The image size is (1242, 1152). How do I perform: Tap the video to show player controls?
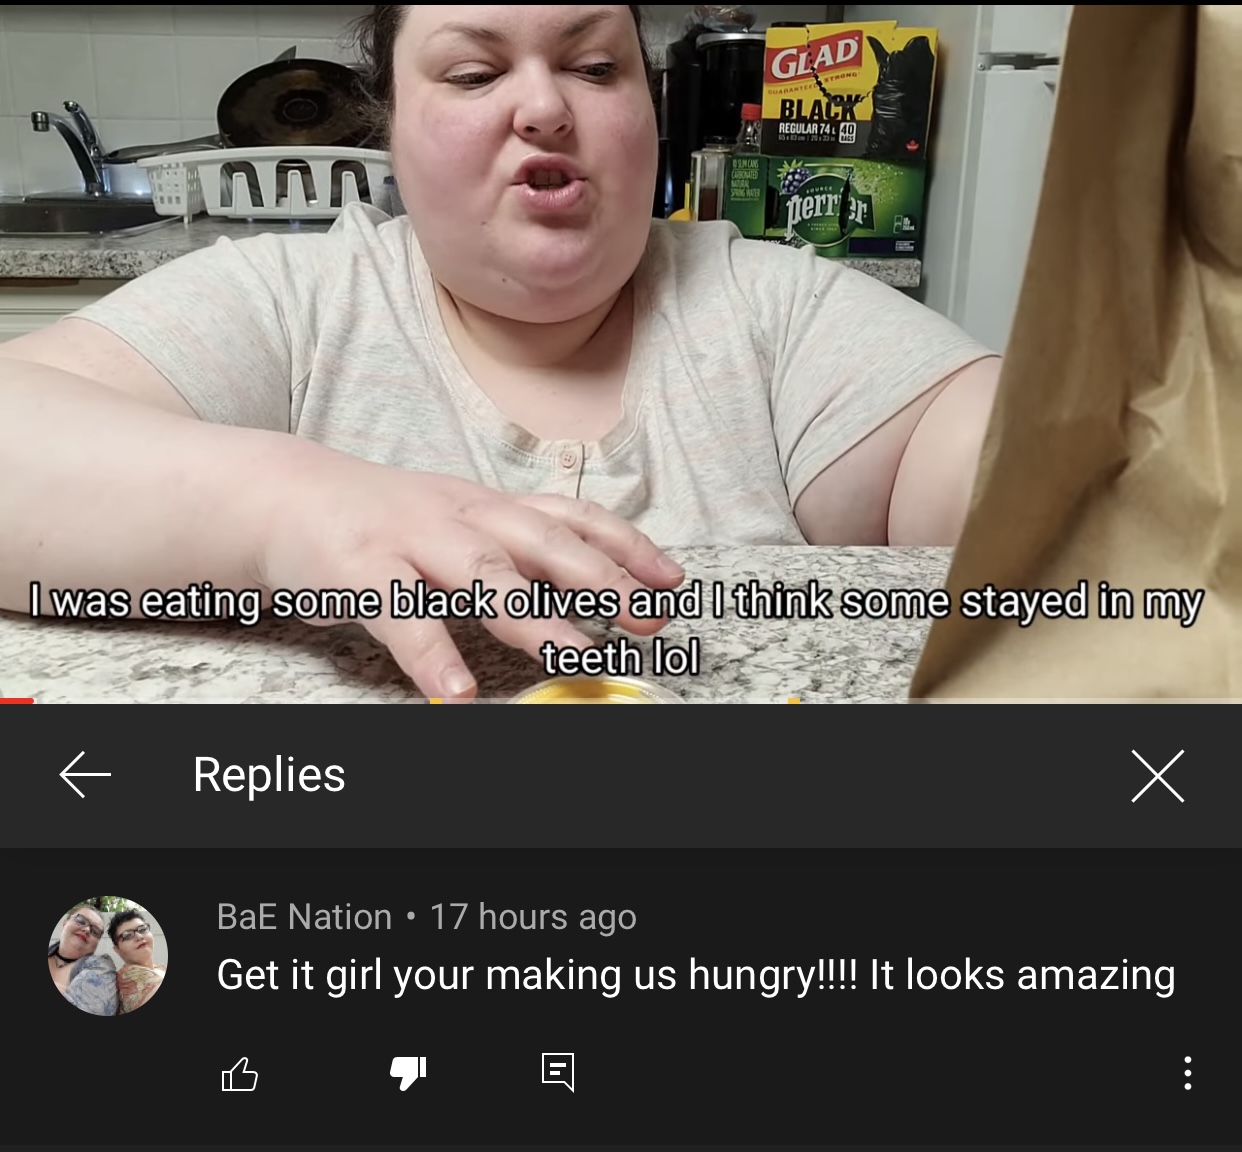(621, 350)
